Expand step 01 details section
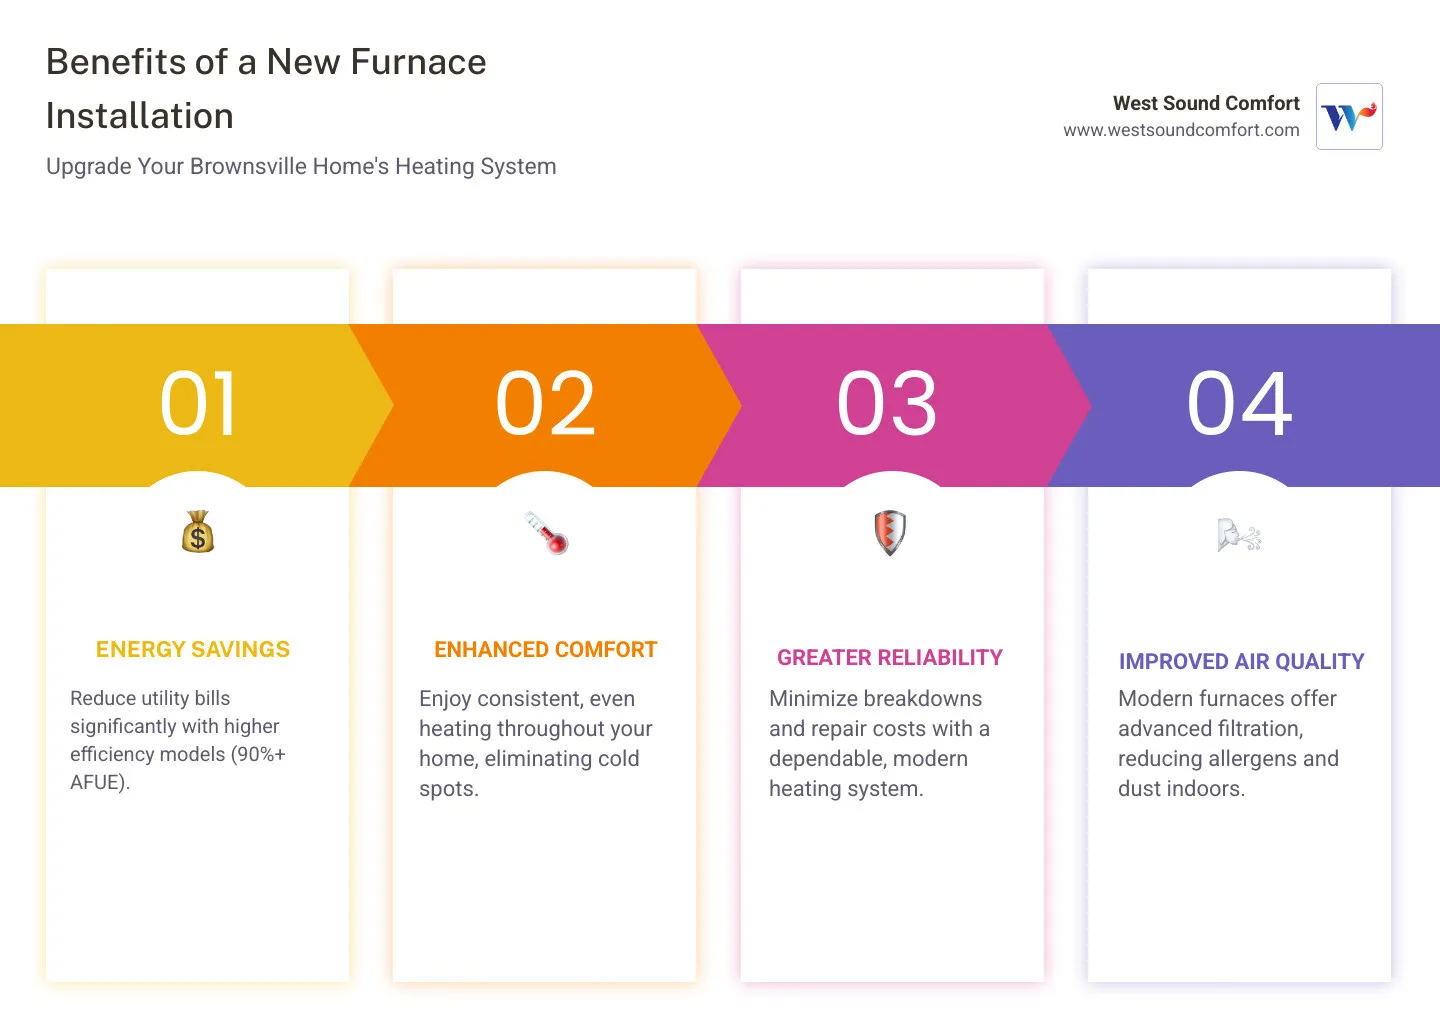 pyautogui.click(x=197, y=740)
